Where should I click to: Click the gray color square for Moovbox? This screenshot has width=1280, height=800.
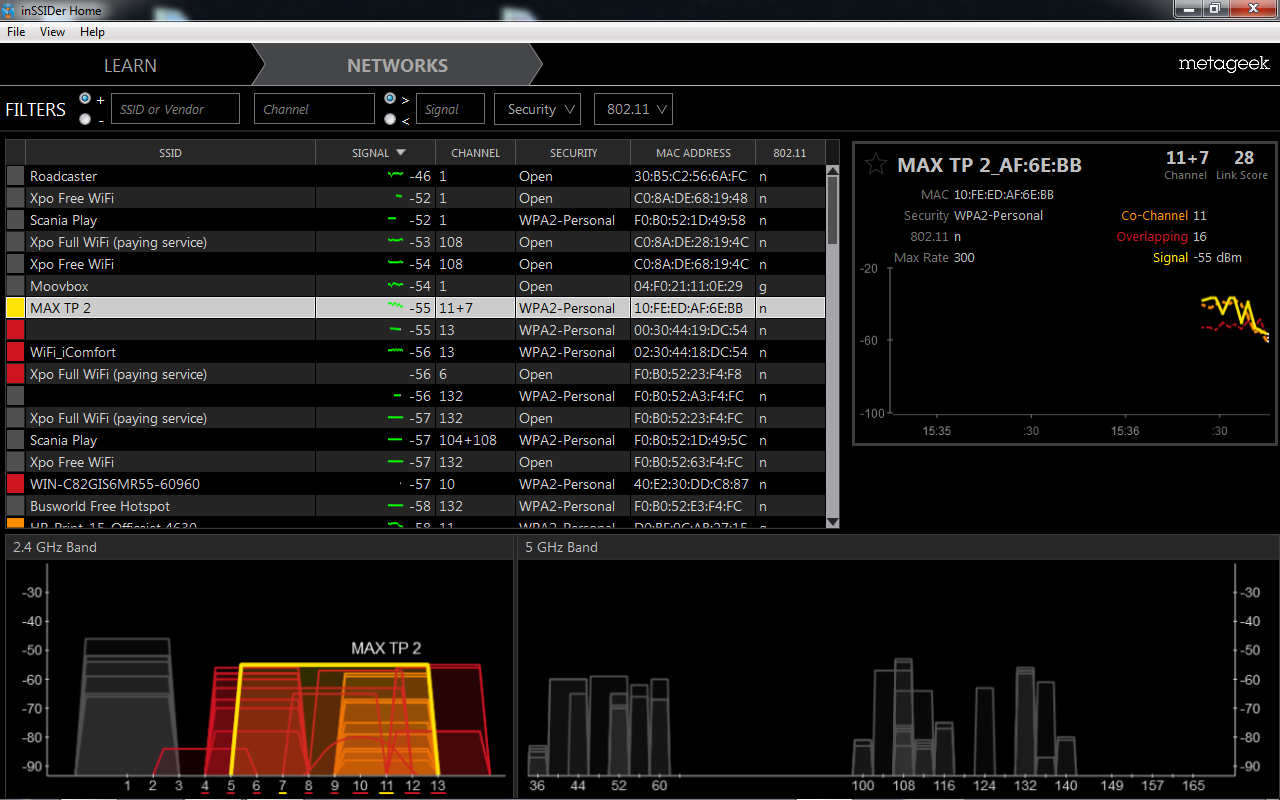coord(15,286)
